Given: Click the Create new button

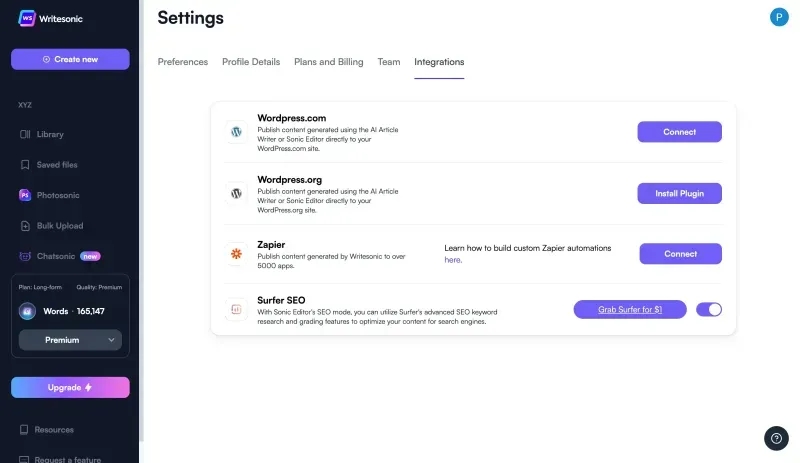Looking at the screenshot, I should pyautogui.click(x=70, y=59).
